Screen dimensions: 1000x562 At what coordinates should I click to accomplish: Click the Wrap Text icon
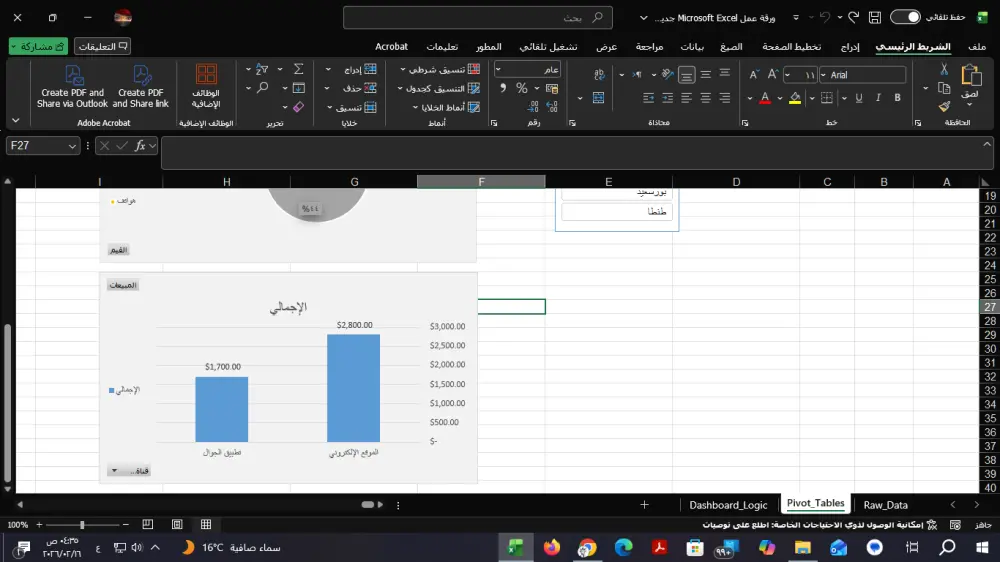(x=599, y=75)
